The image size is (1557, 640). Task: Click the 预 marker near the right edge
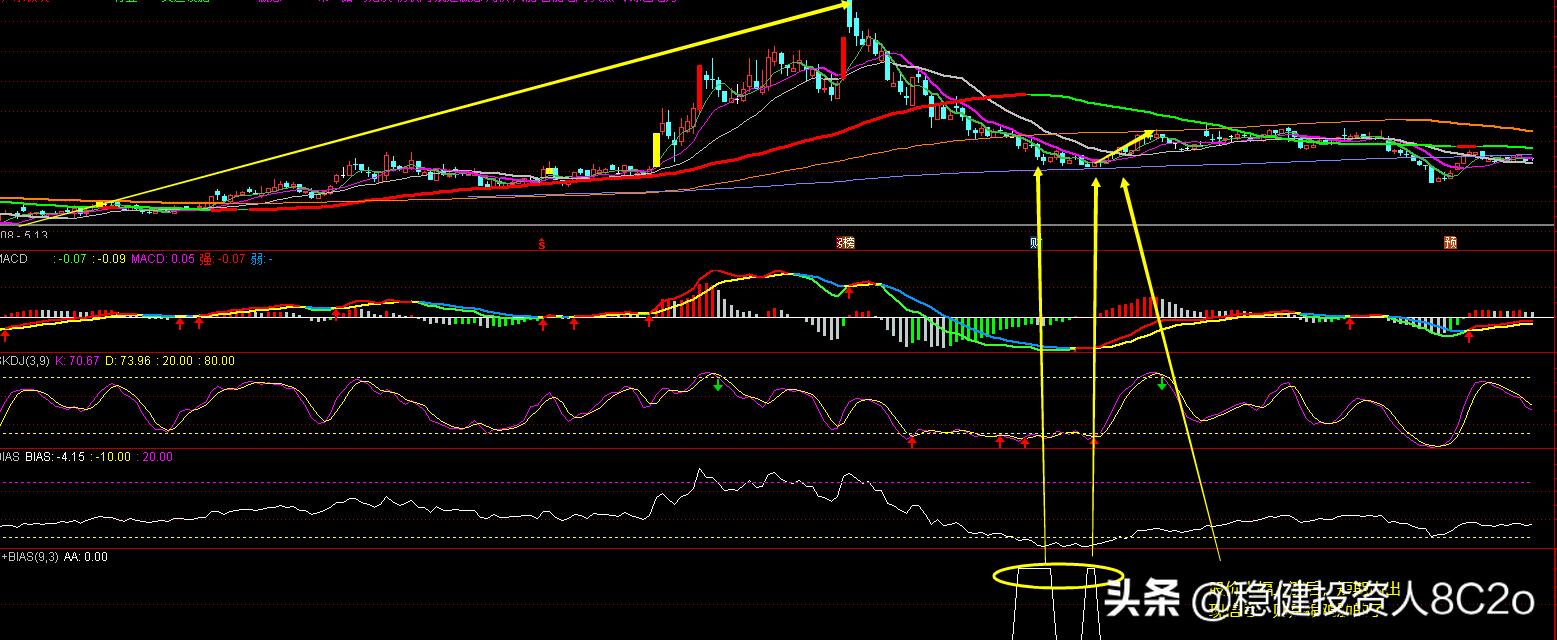coord(1449,242)
